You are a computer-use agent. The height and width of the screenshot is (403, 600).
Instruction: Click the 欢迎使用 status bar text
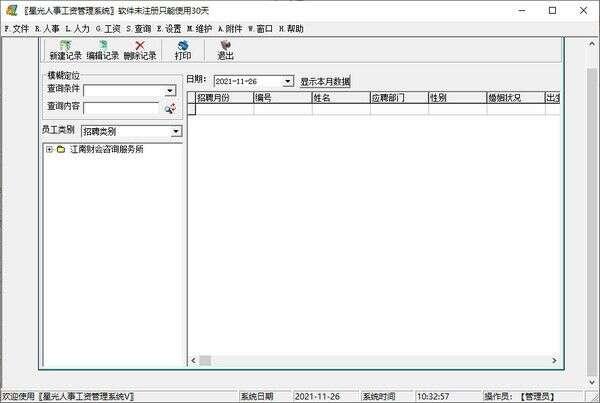[67, 396]
